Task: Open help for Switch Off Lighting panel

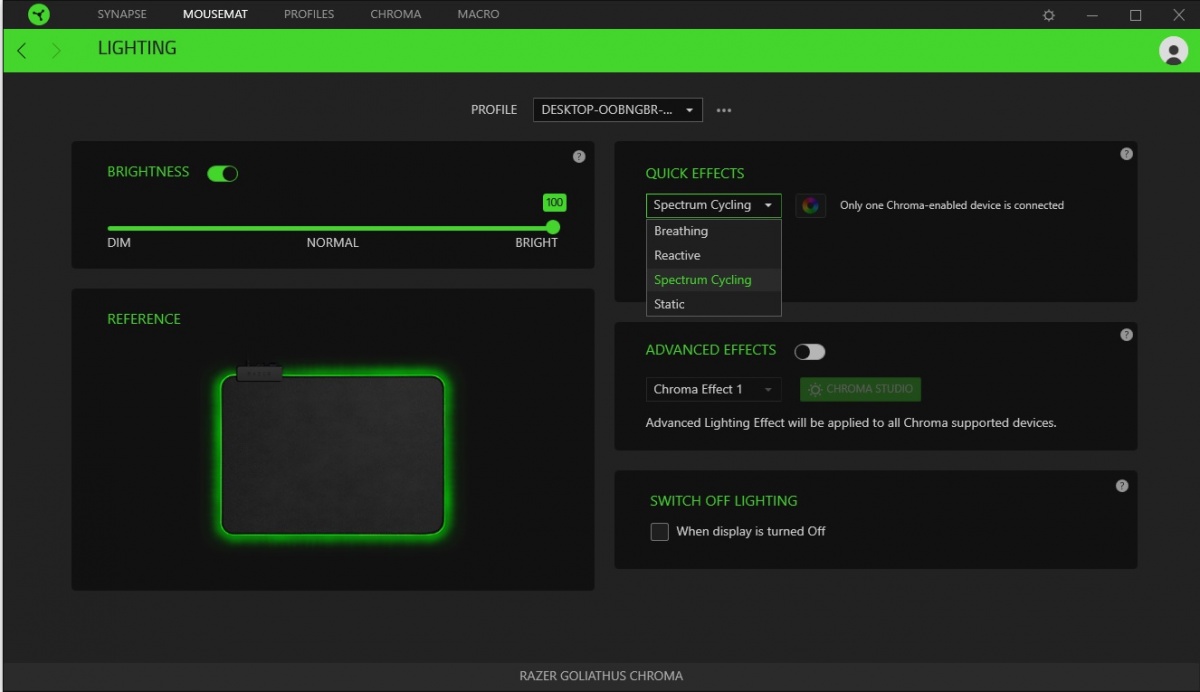Action: (x=1122, y=485)
